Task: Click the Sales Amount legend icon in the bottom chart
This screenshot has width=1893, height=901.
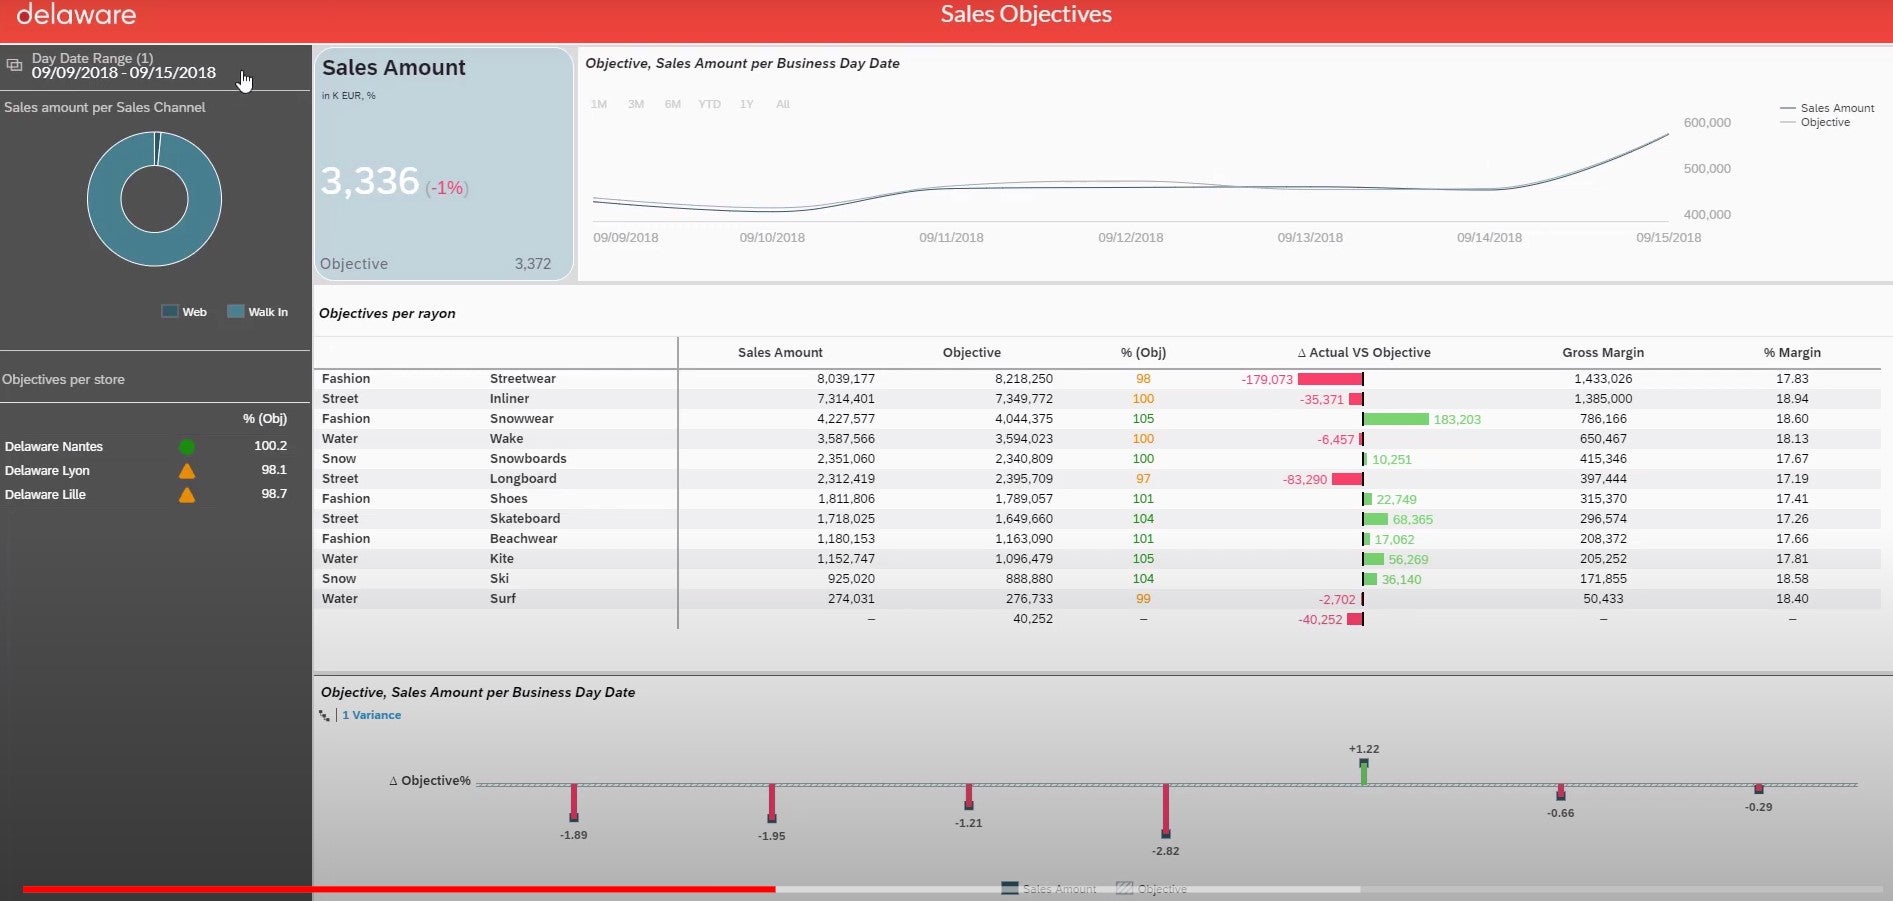Action: tap(1010, 888)
